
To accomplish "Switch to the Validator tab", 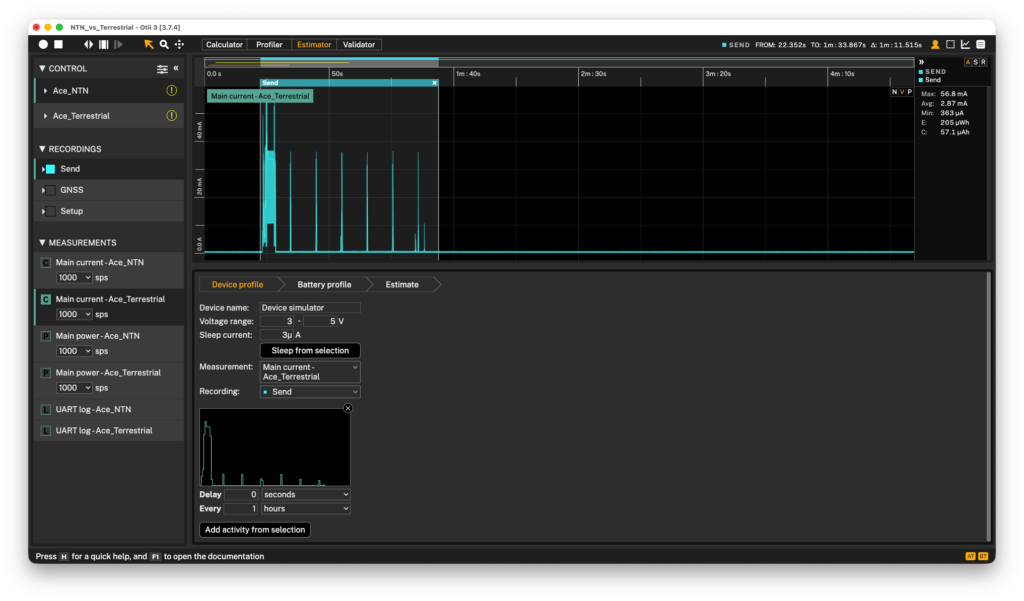I will (x=359, y=44).
